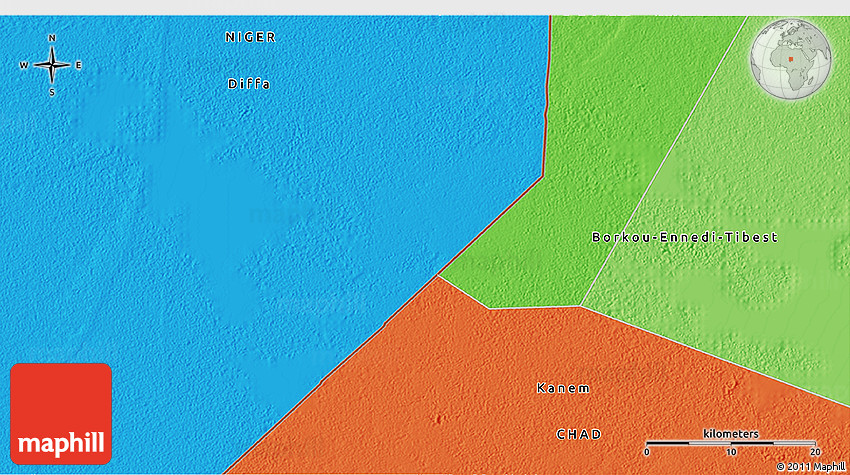The height and width of the screenshot is (475, 850).
Task: Click the Diffa region label
Action: (249, 84)
